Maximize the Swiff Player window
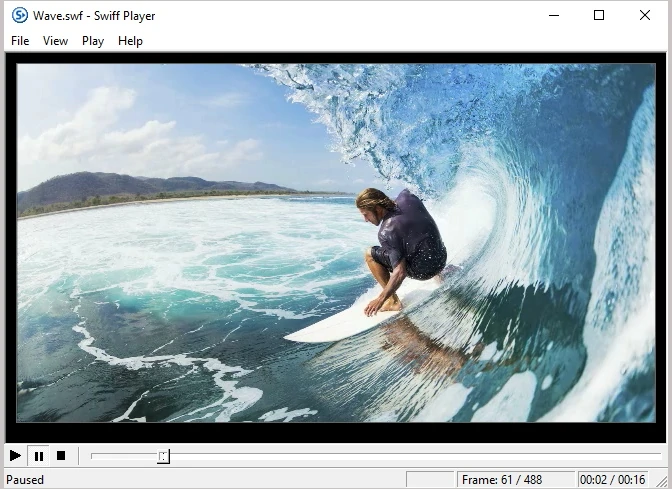672x489 pixels. (x=599, y=15)
